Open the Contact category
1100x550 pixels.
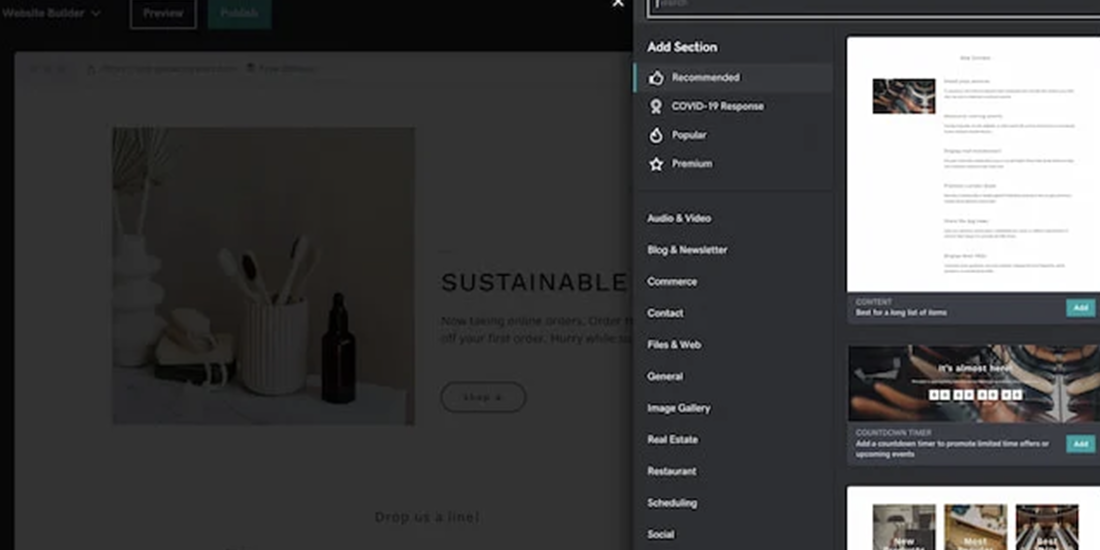pyautogui.click(x=665, y=313)
